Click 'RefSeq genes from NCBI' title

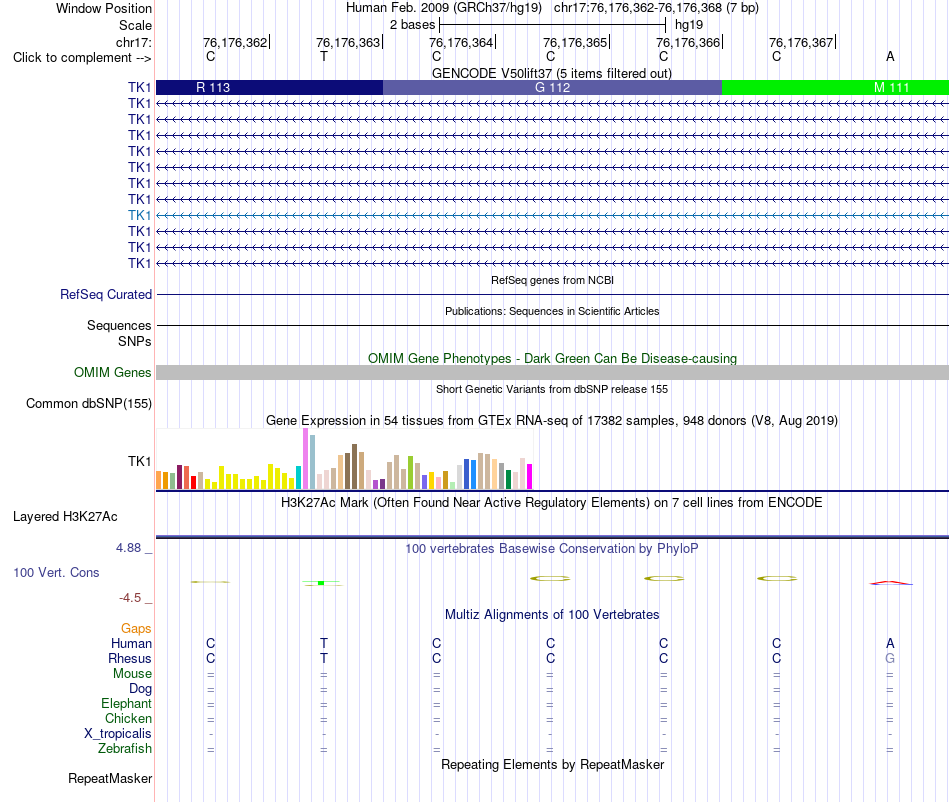(552, 280)
